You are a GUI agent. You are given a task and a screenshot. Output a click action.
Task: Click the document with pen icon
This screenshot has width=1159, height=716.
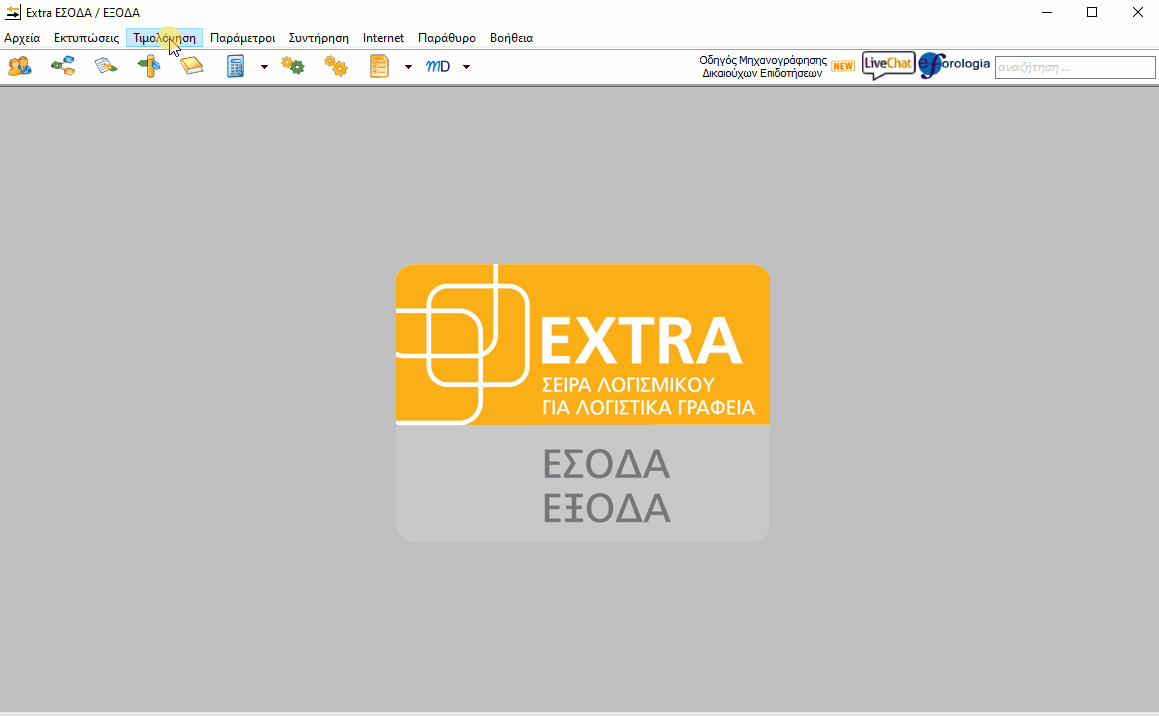[106, 67]
